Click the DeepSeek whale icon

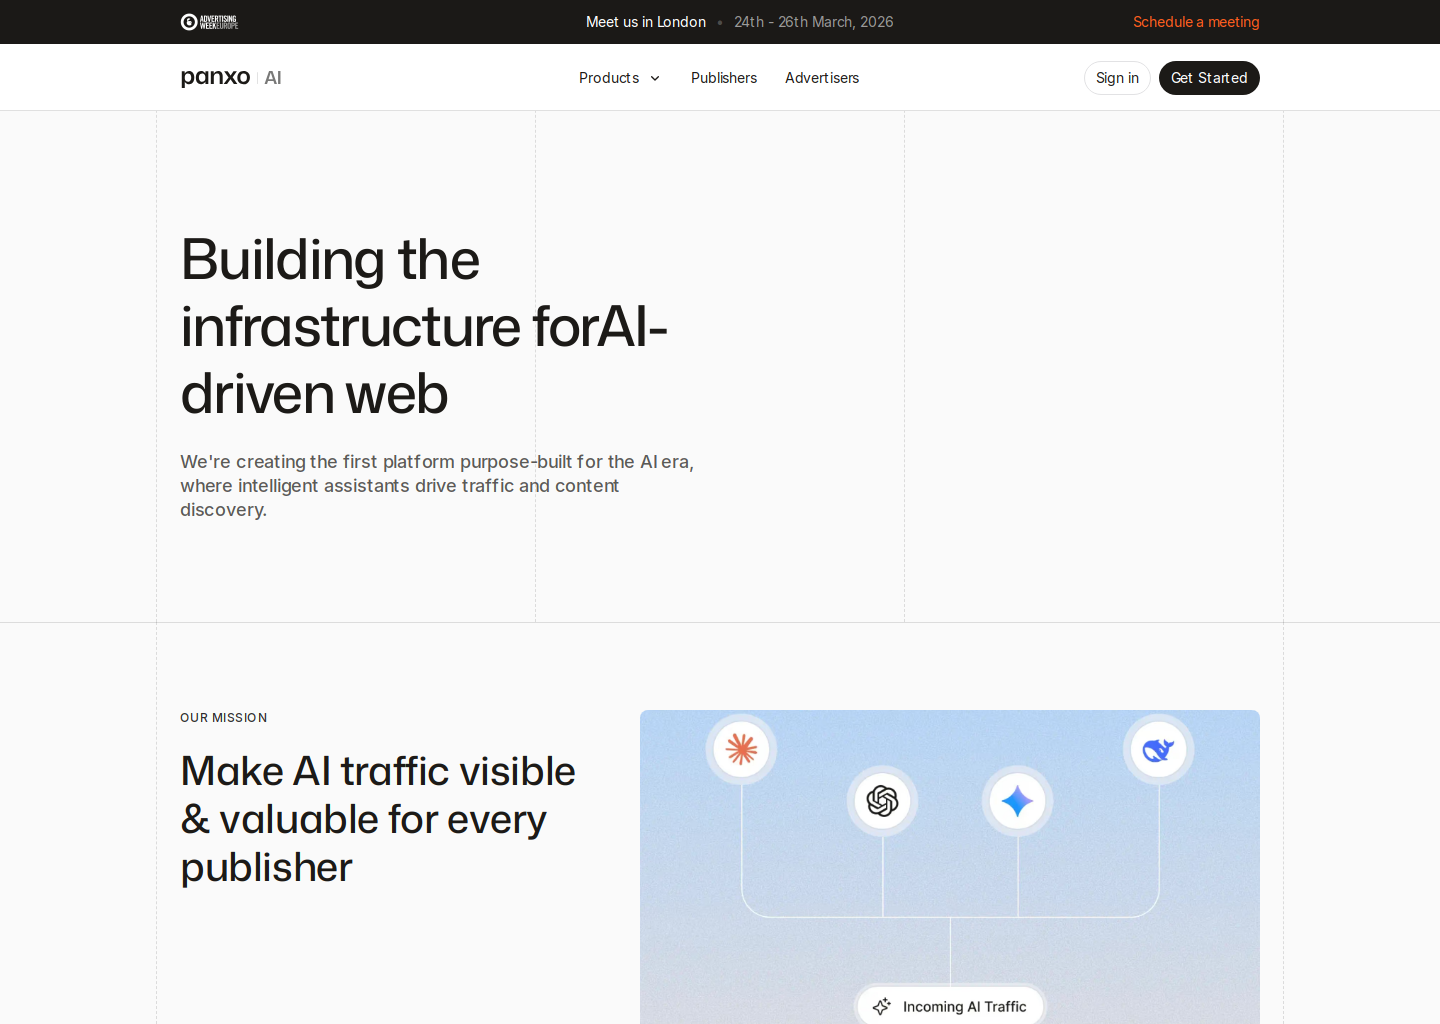click(x=1157, y=749)
